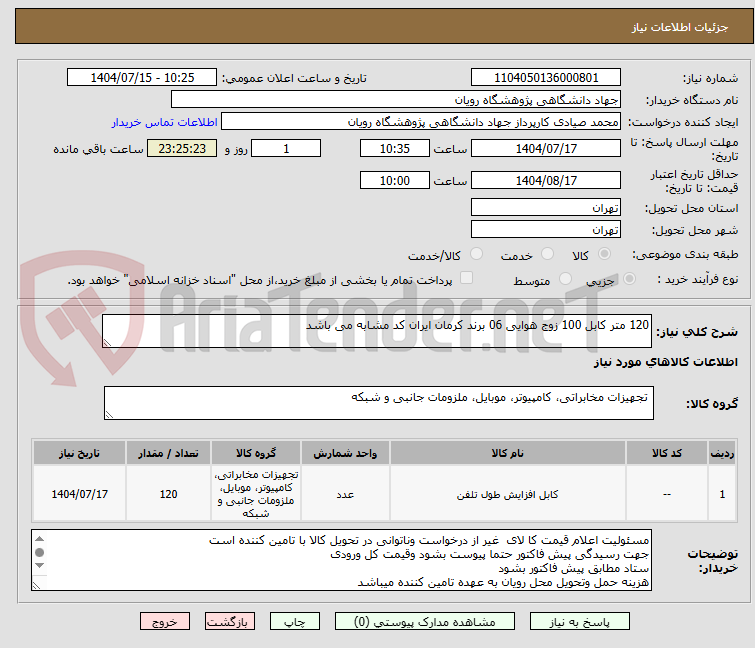The image size is (755, 648).
Task: Click the گروه کالا table column header
Action: [x=256, y=453]
